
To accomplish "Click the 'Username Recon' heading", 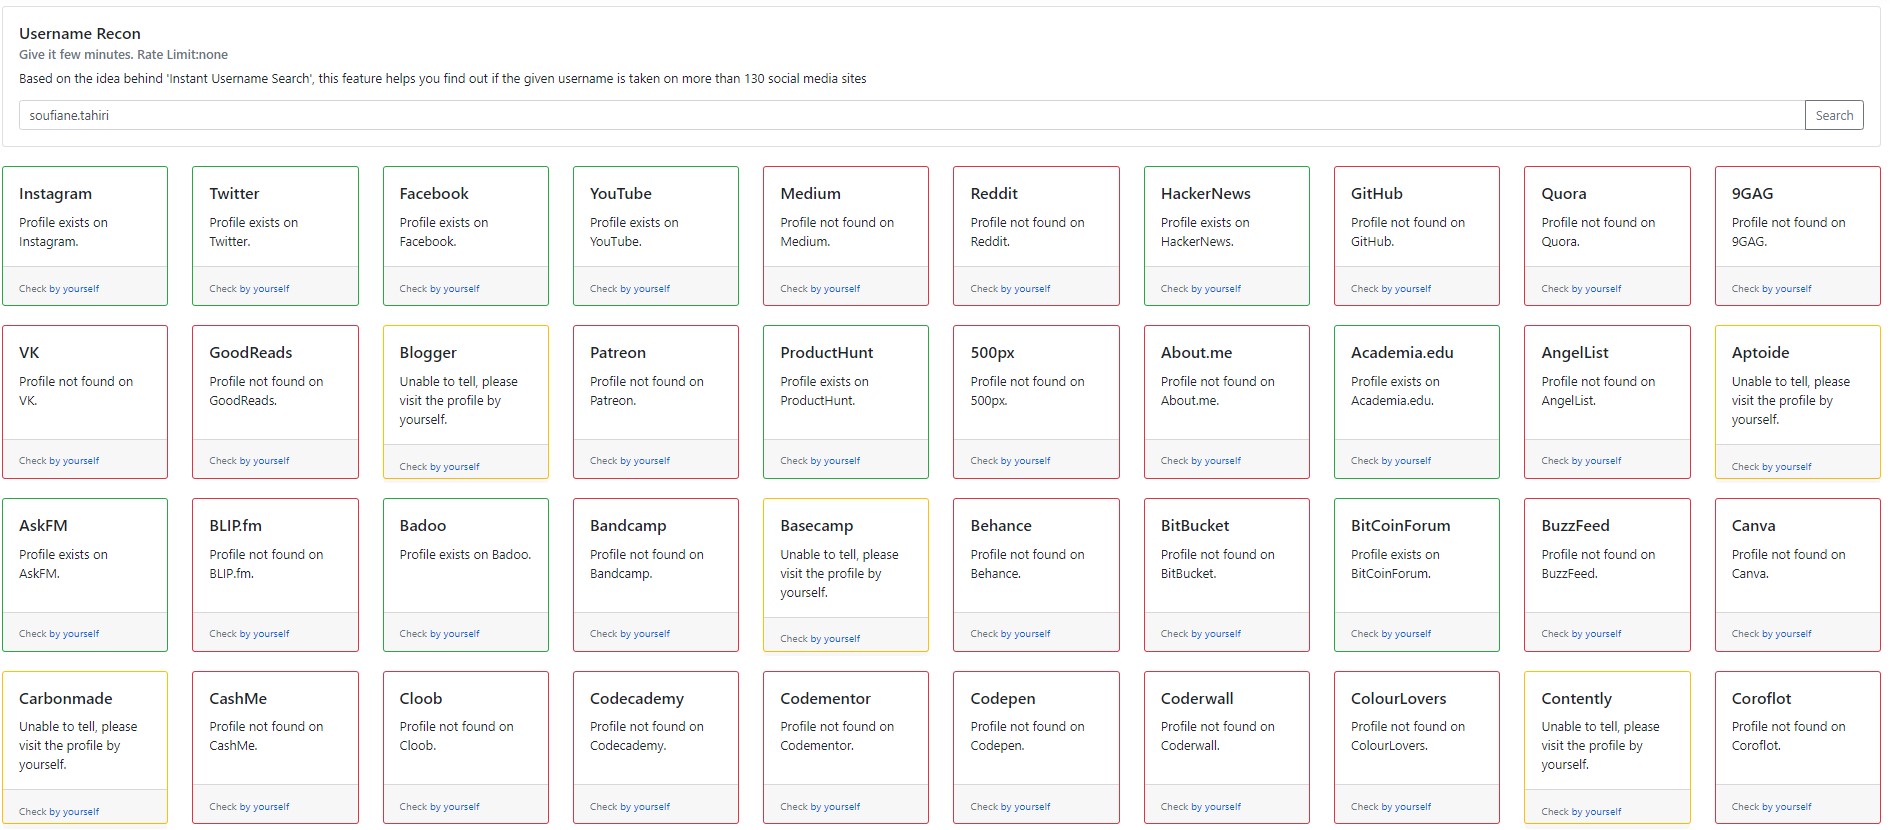I will [80, 34].
